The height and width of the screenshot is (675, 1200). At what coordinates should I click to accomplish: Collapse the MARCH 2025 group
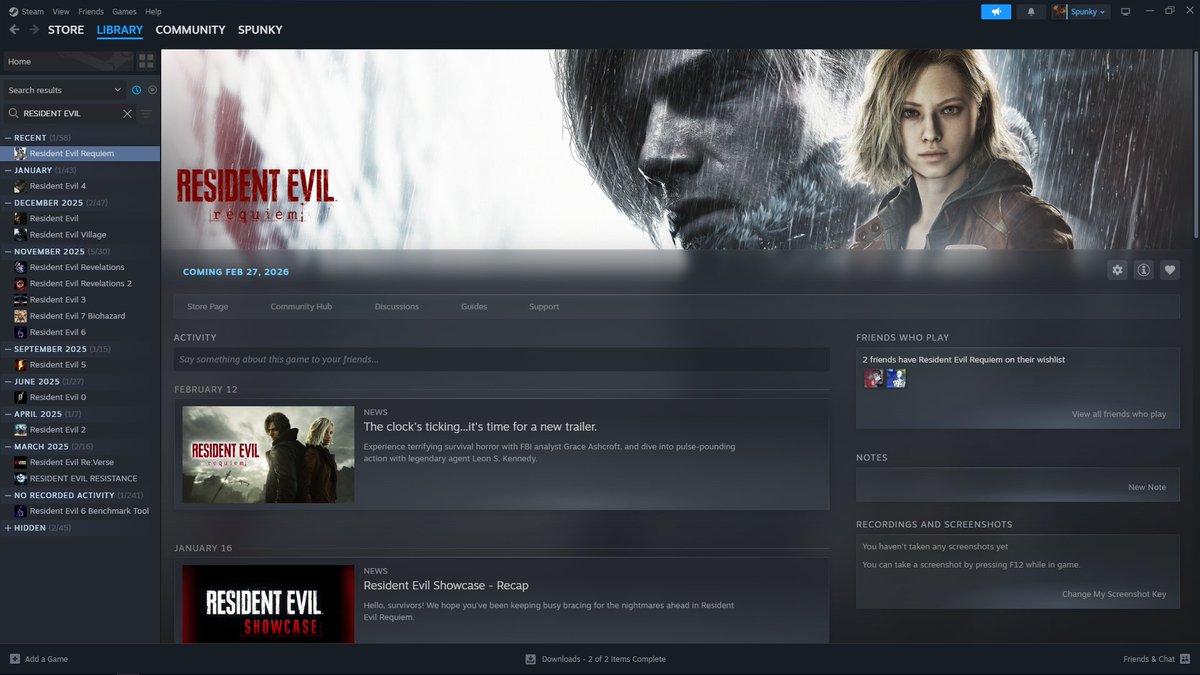click(x=9, y=446)
